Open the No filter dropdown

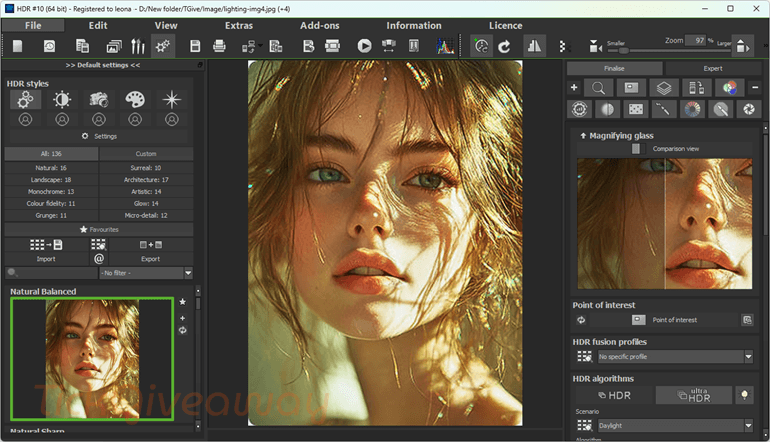coord(146,273)
